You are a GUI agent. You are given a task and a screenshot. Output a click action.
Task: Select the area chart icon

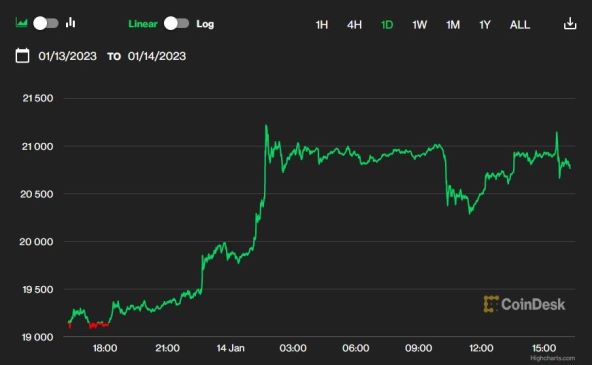(22, 23)
